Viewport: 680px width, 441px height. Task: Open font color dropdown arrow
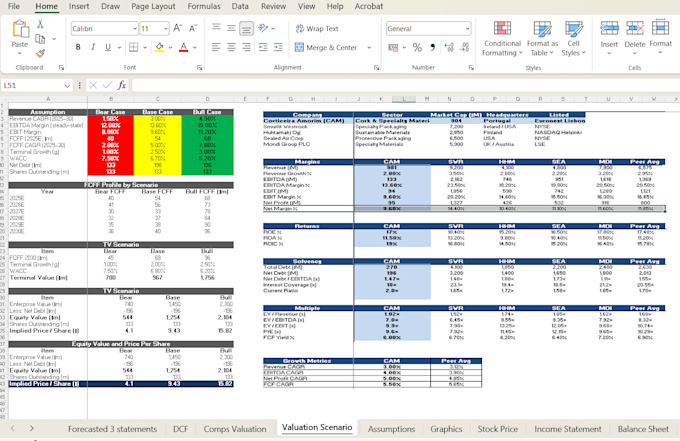(195, 47)
